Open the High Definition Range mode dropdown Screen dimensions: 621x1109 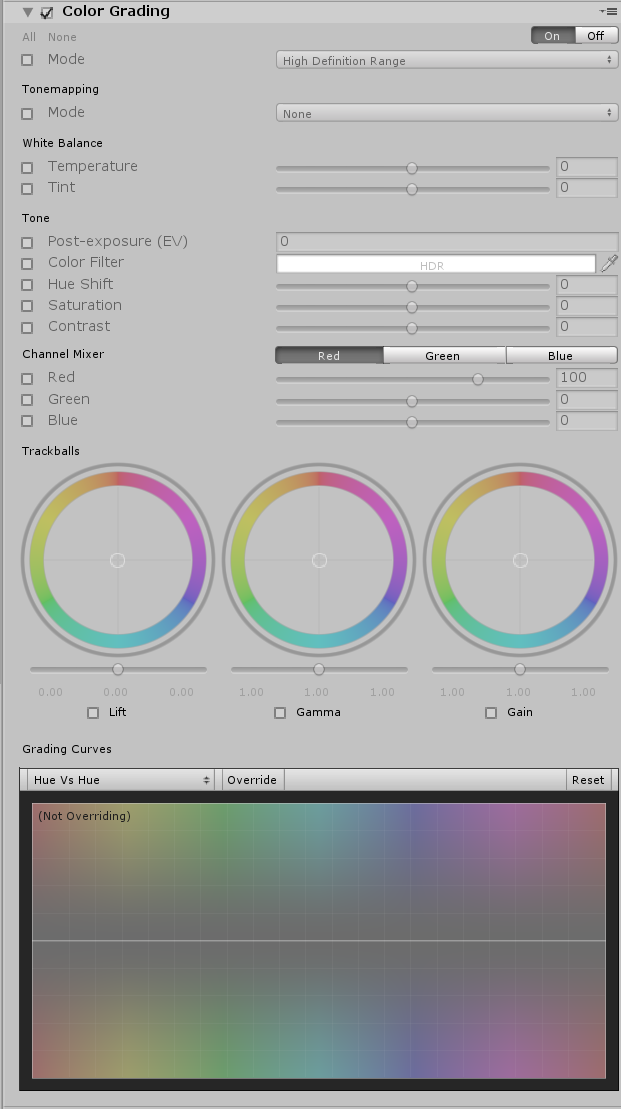(446, 60)
